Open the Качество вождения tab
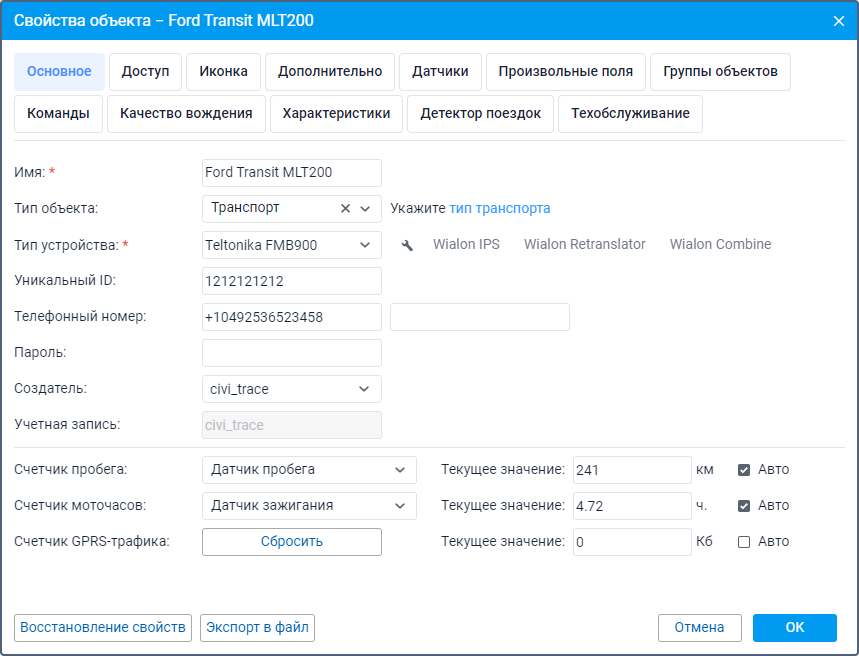 tap(186, 114)
